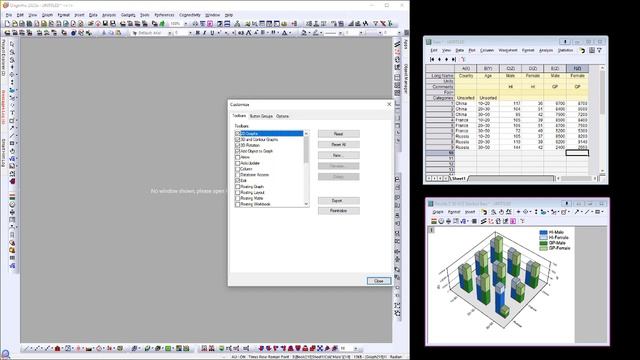Open the Preferences menu
Image resolution: width=640 pixels, height=360 pixels.
[164, 15]
